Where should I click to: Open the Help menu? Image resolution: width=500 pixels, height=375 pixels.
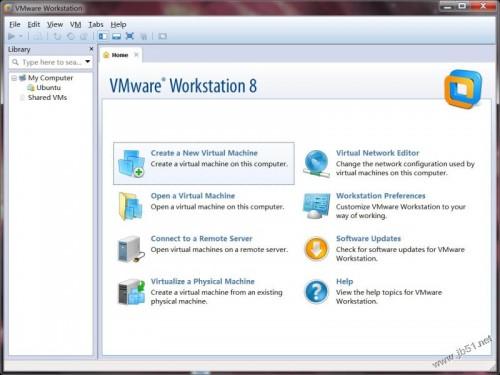click(x=118, y=25)
